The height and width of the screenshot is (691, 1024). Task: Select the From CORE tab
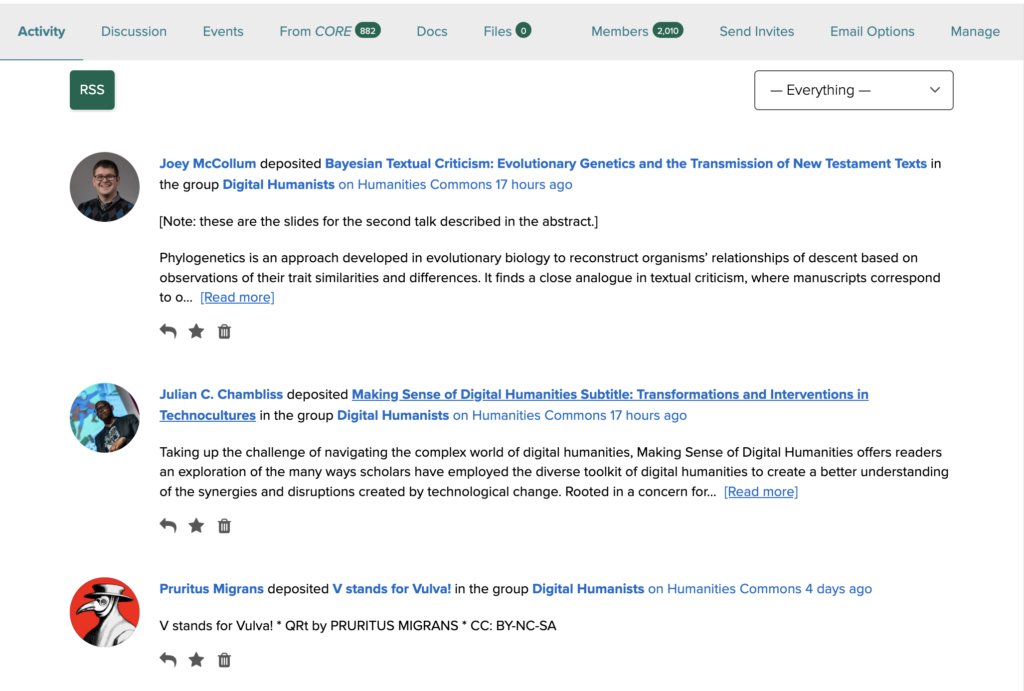click(329, 31)
